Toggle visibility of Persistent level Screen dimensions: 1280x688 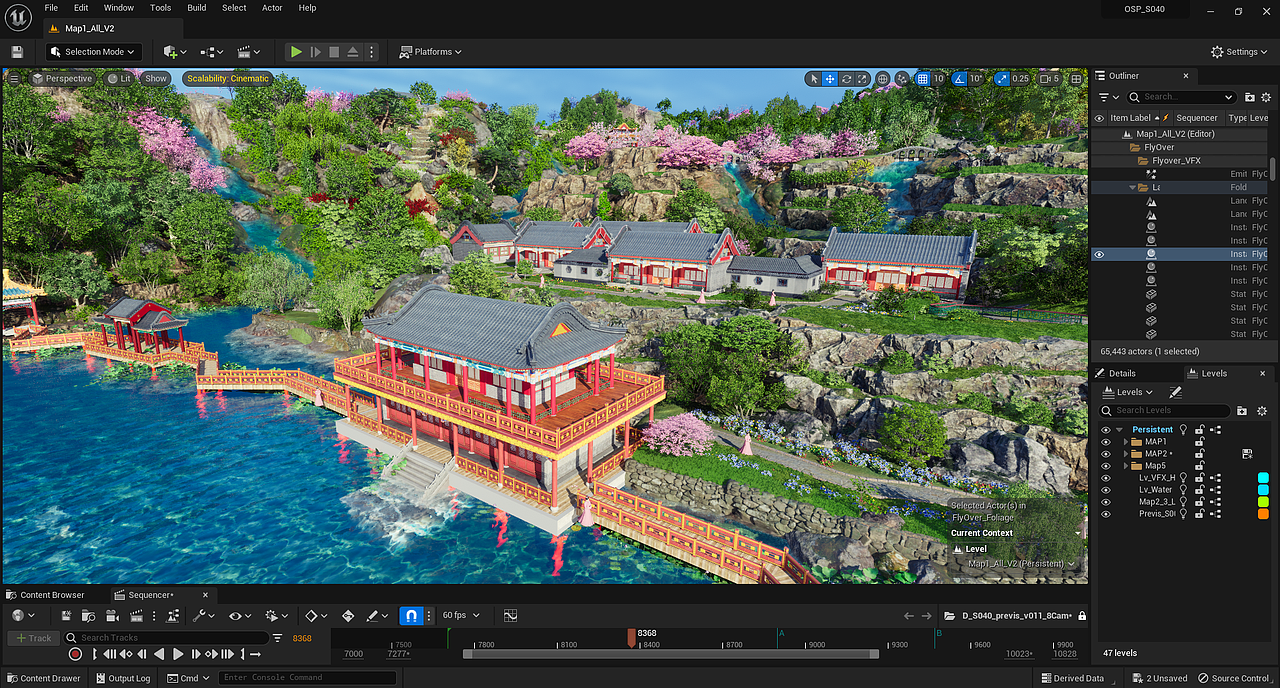click(1105, 430)
